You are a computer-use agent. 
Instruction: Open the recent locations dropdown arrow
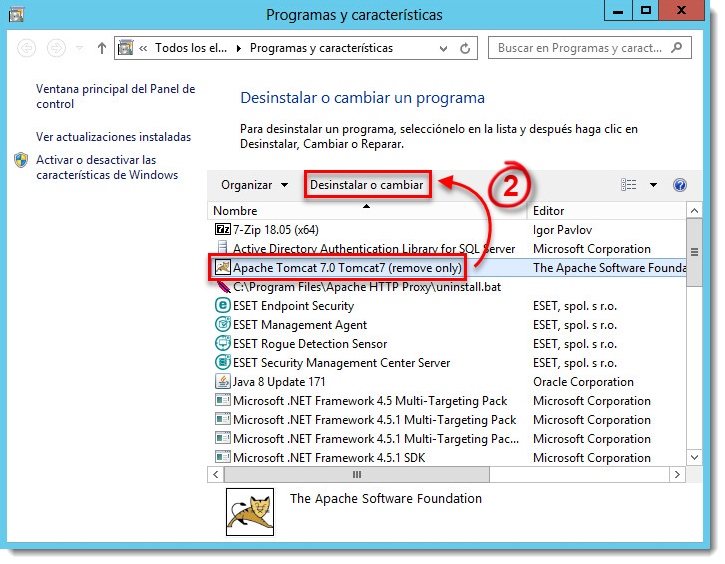point(80,48)
